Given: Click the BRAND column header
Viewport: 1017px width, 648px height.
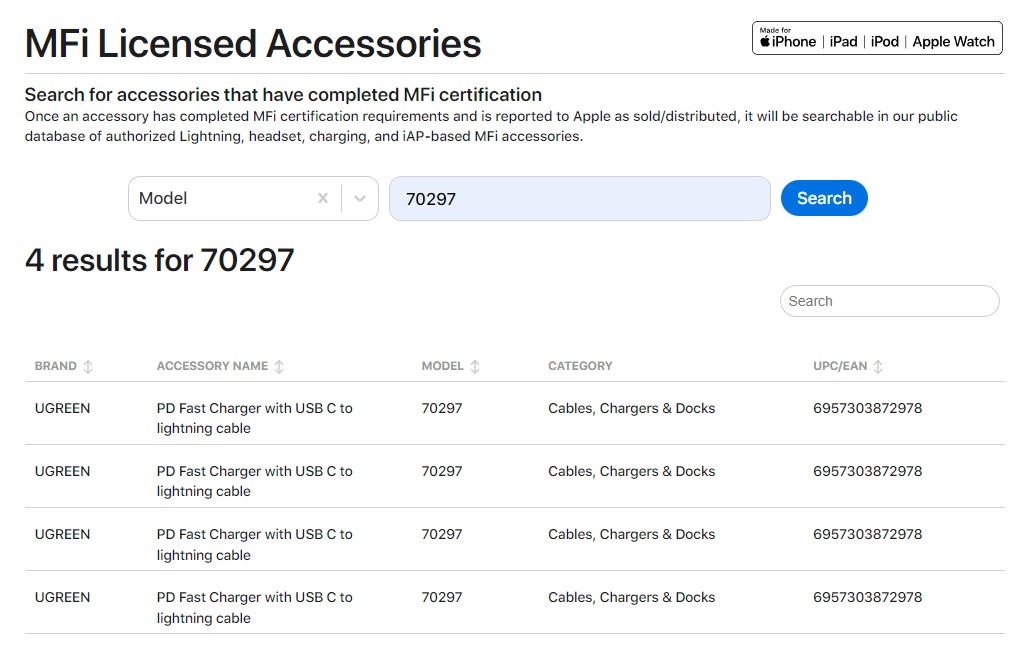Looking at the screenshot, I should (56, 366).
